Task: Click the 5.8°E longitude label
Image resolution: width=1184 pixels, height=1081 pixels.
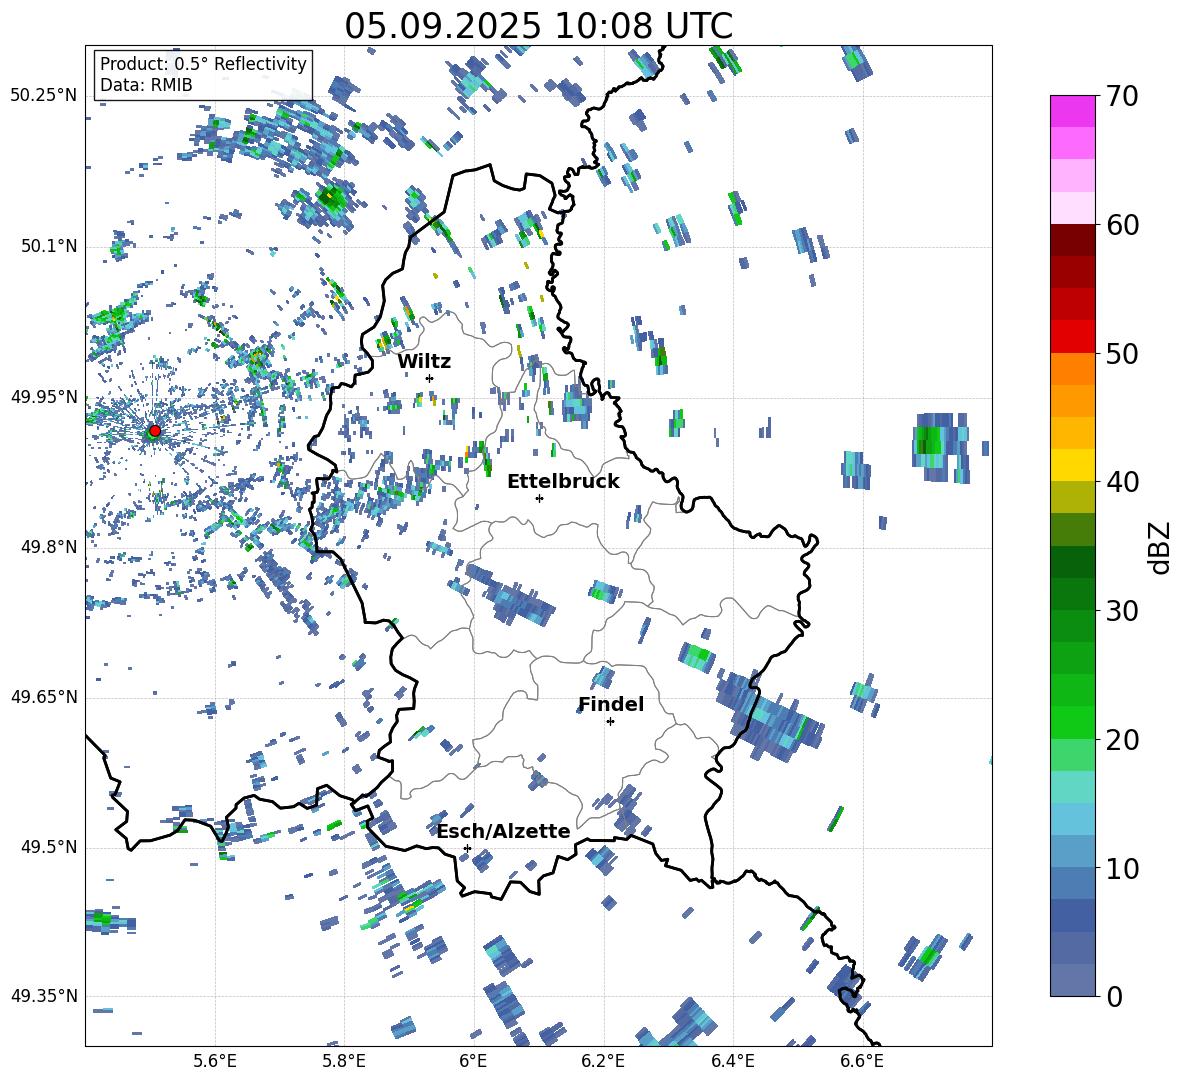Action: pos(344,1061)
